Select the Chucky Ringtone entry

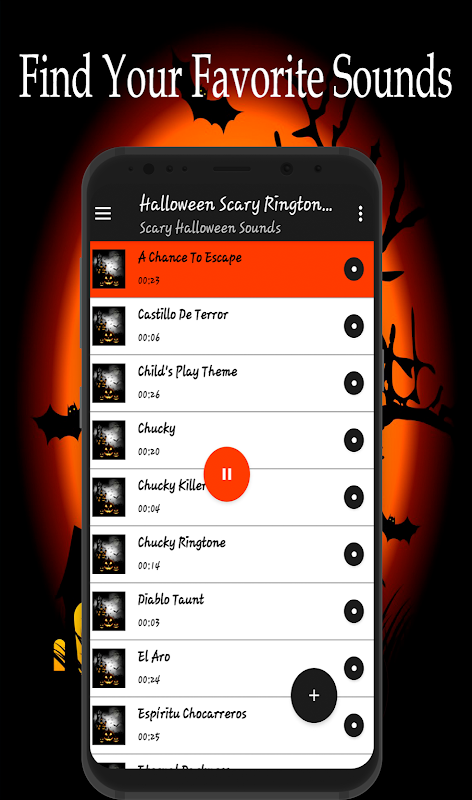click(x=232, y=555)
